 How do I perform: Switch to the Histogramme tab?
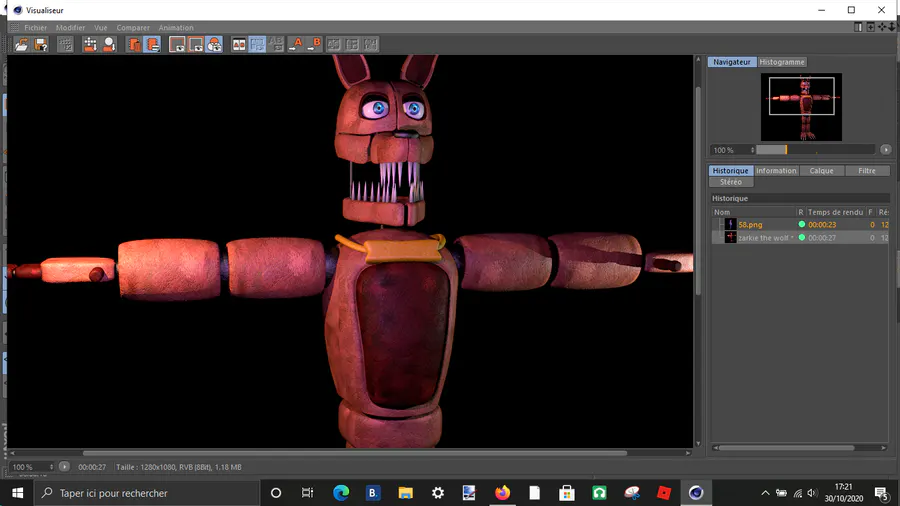tap(782, 62)
